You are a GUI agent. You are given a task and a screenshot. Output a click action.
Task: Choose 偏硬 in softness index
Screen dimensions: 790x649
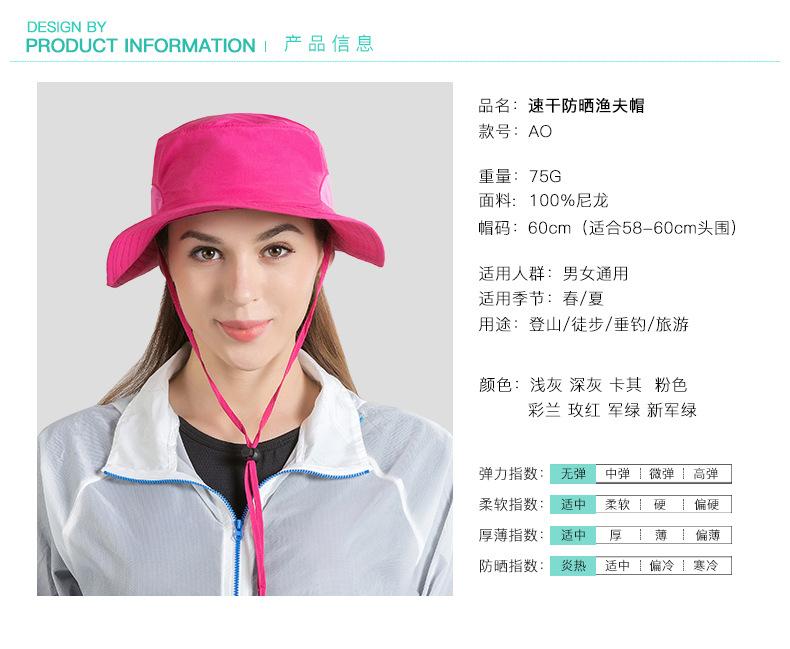pos(706,504)
